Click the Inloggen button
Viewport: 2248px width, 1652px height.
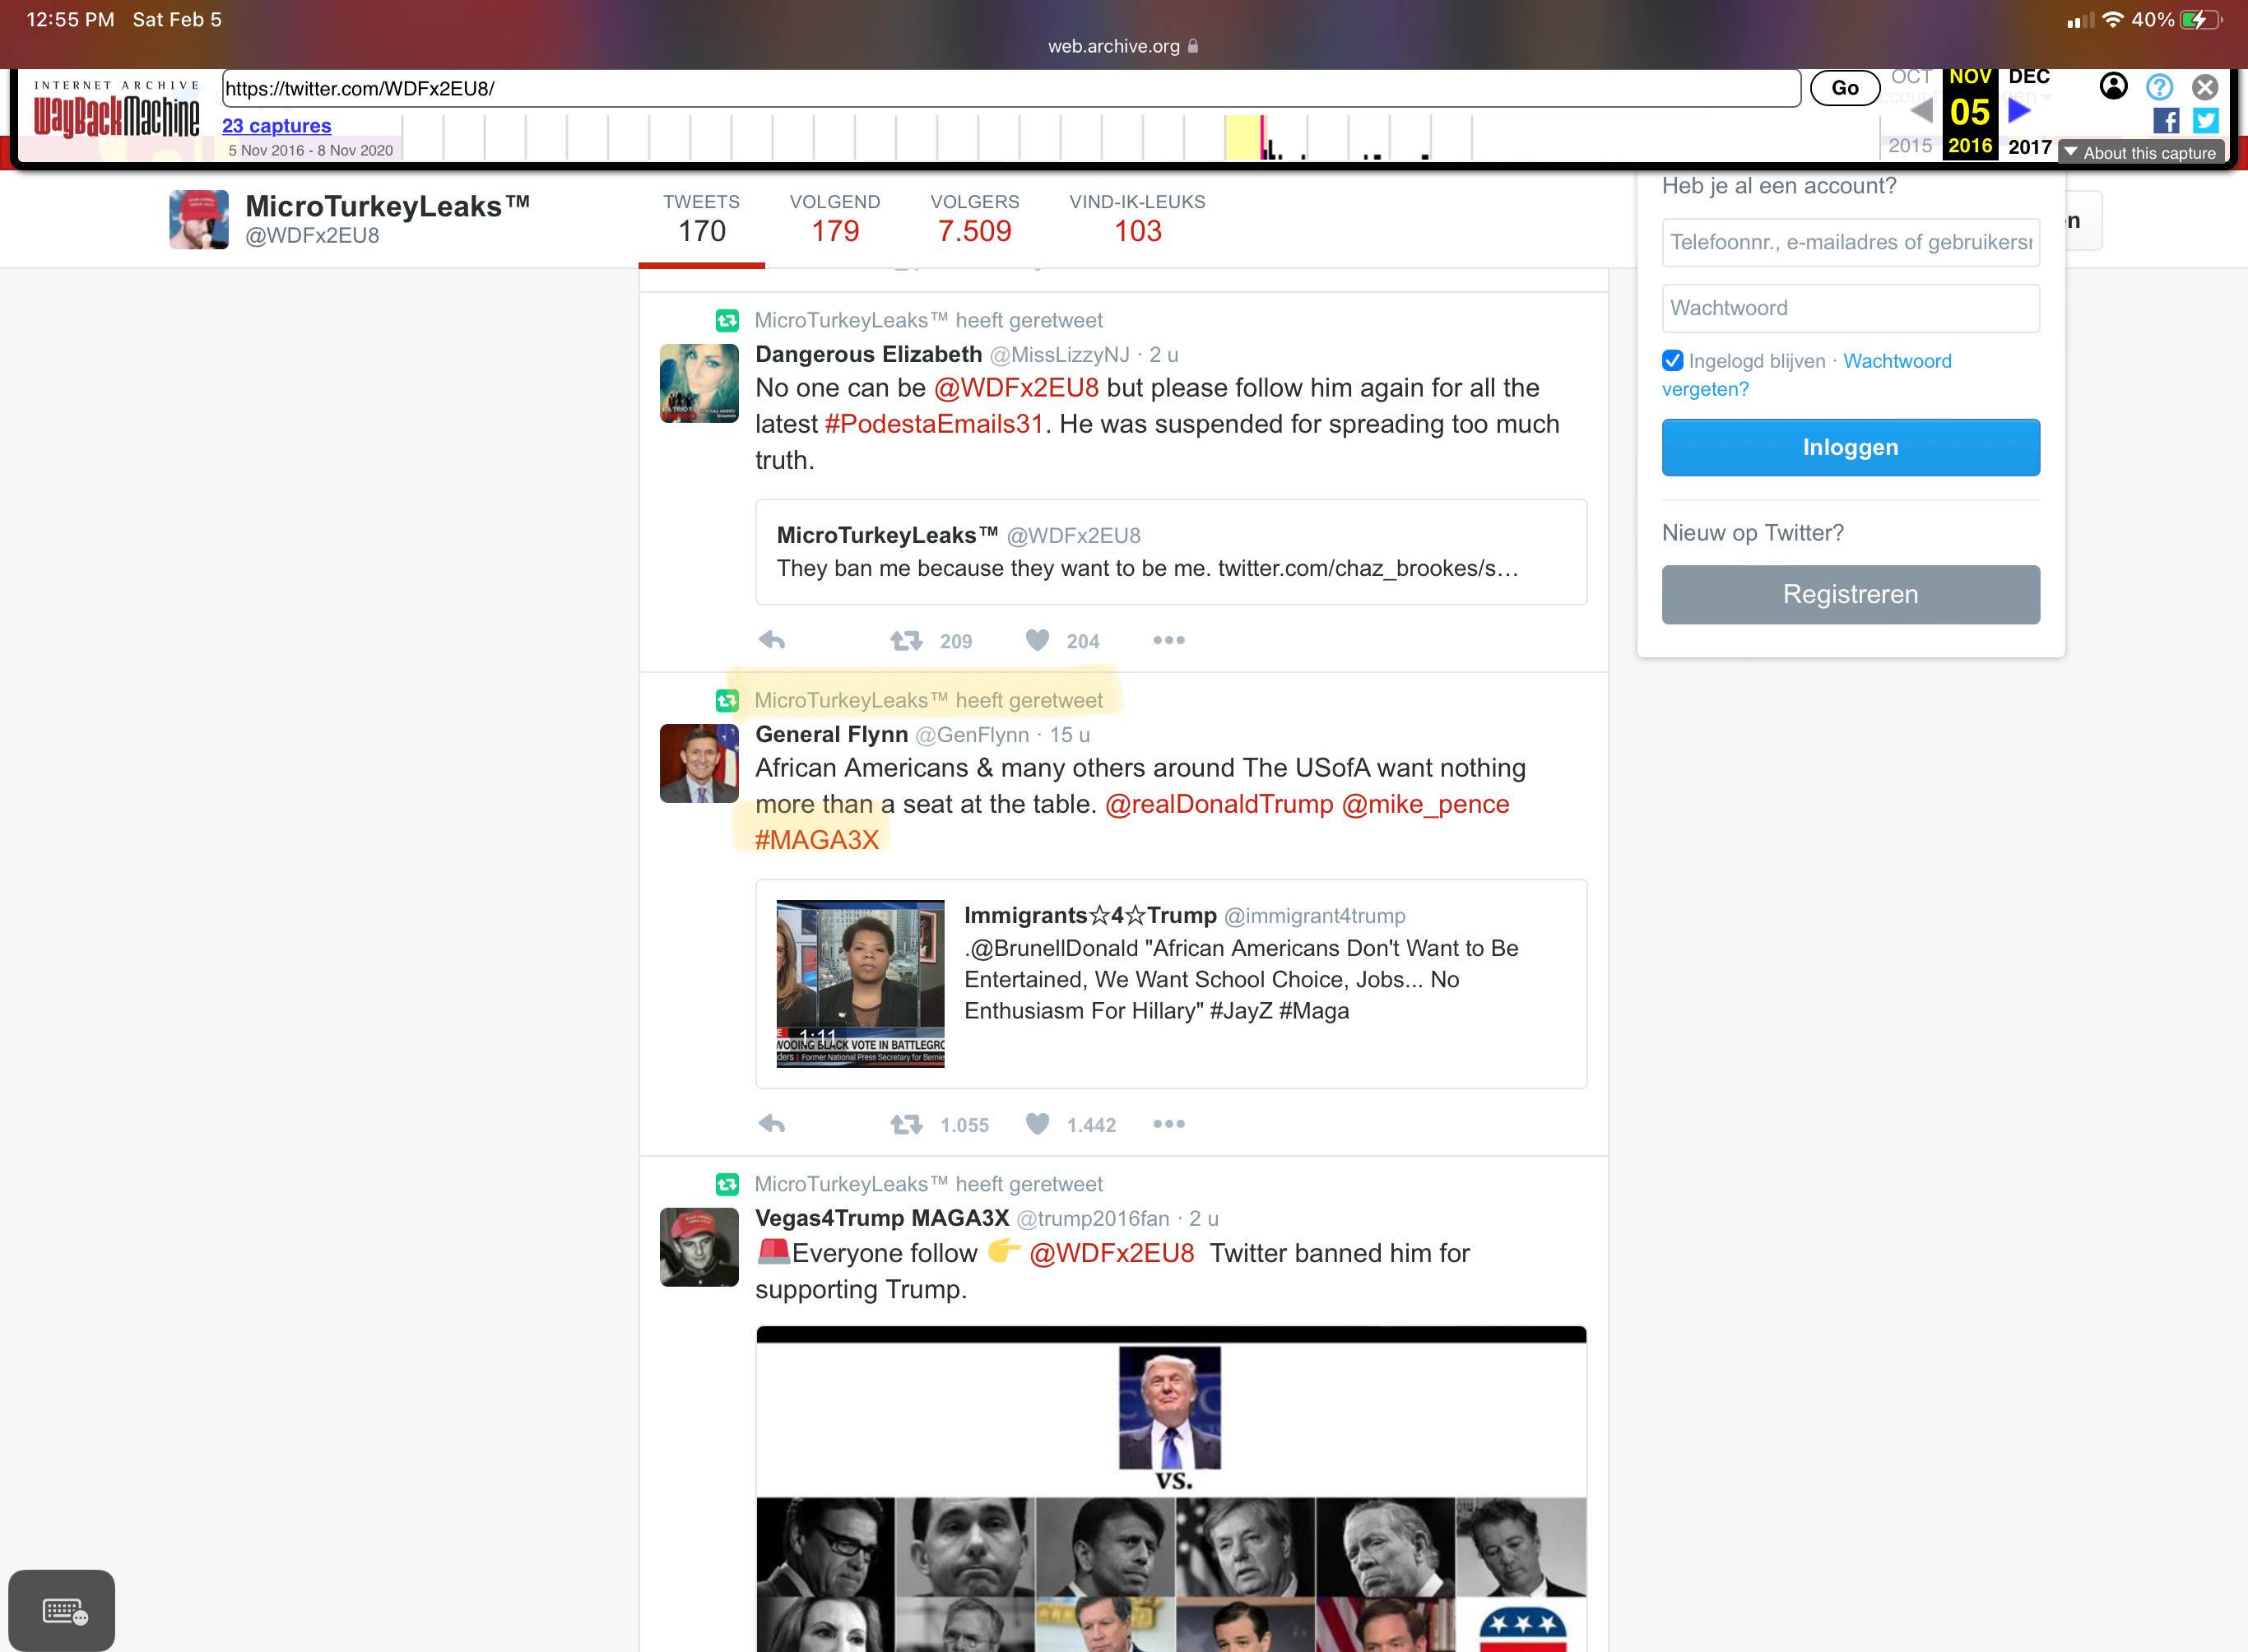pos(1850,447)
